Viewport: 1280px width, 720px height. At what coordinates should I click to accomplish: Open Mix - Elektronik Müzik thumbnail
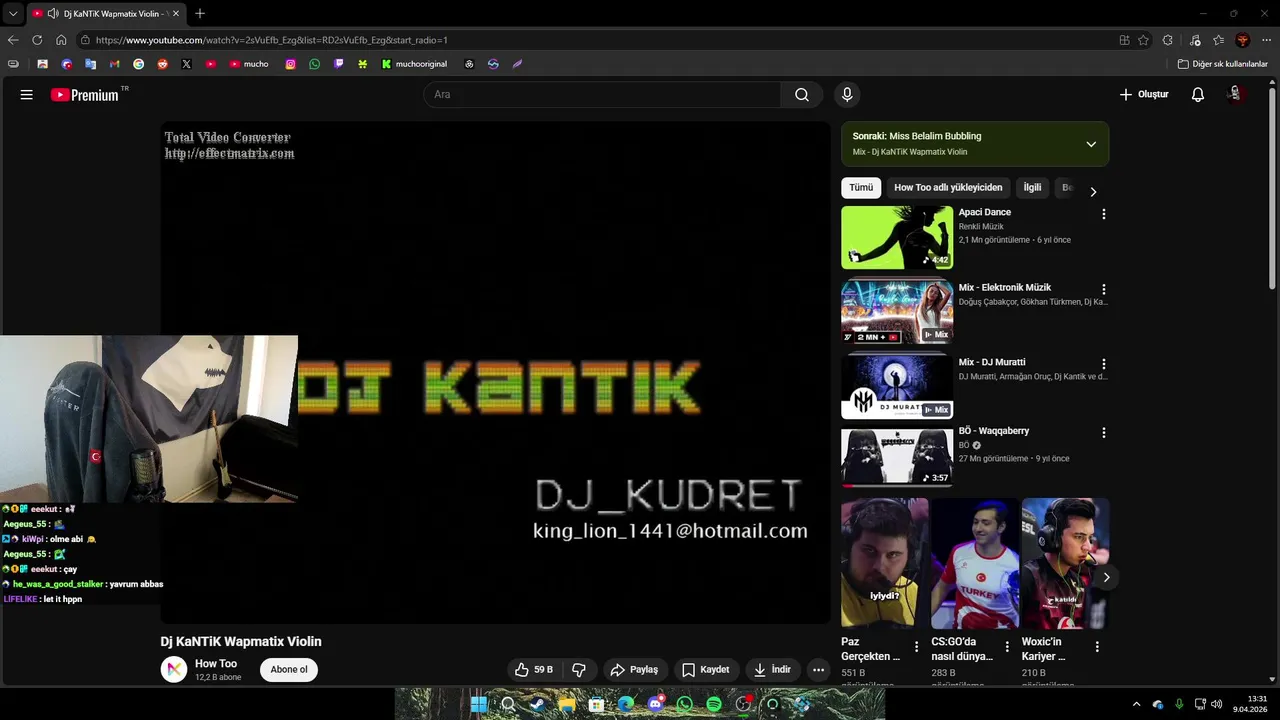point(897,312)
